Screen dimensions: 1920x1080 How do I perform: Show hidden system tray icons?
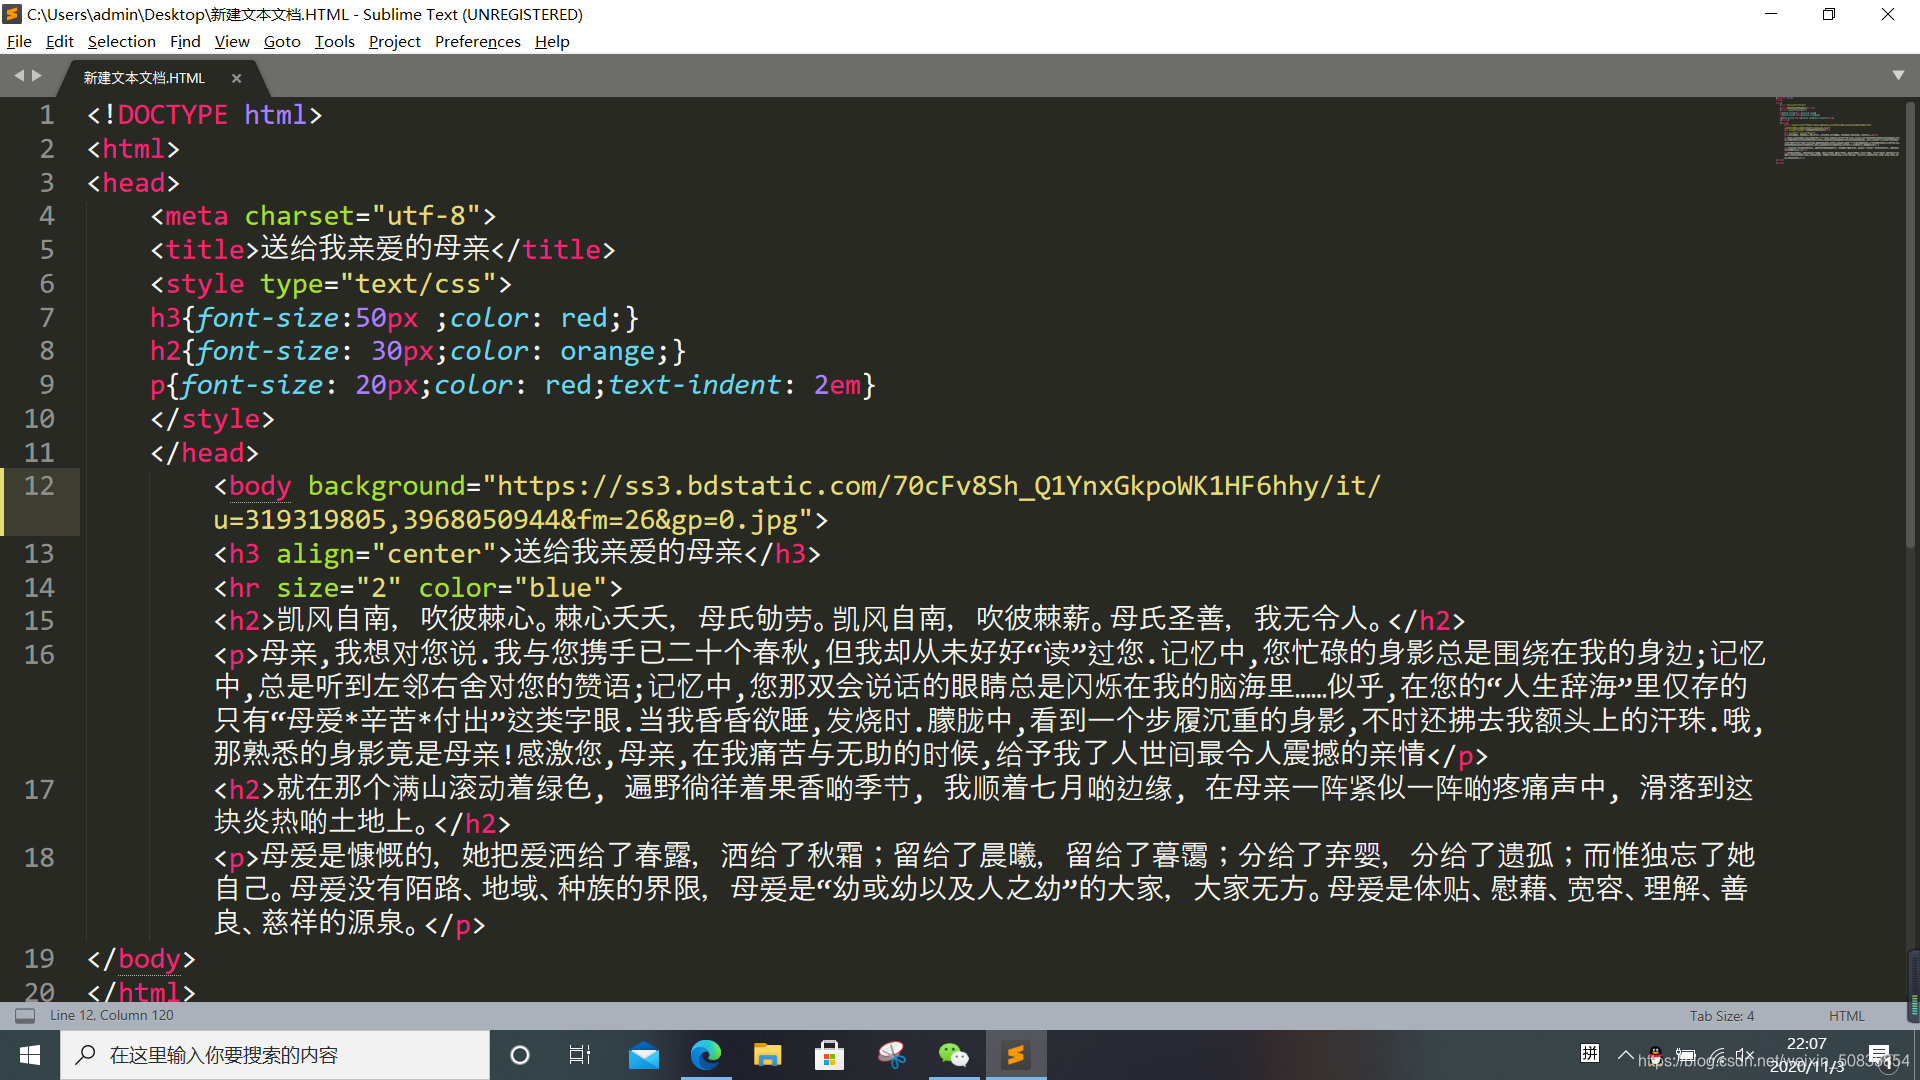(1626, 1055)
